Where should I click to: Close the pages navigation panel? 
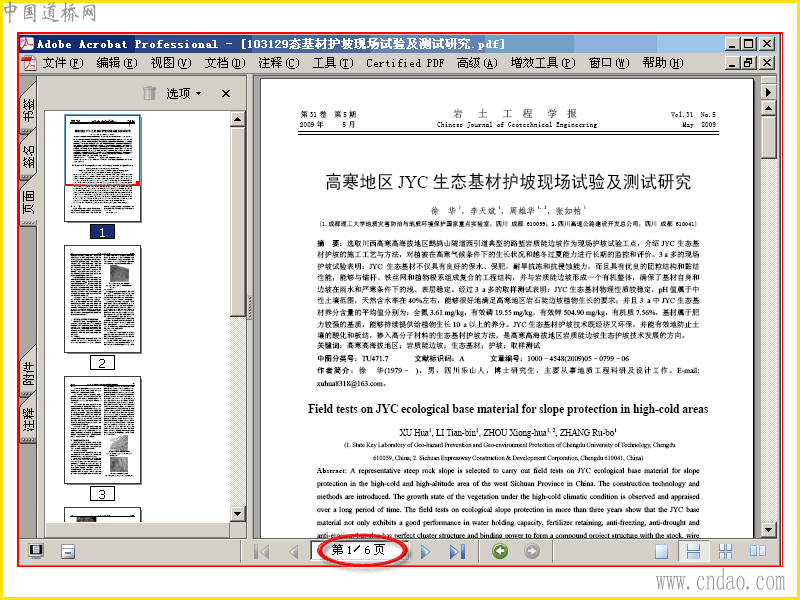click(226, 93)
